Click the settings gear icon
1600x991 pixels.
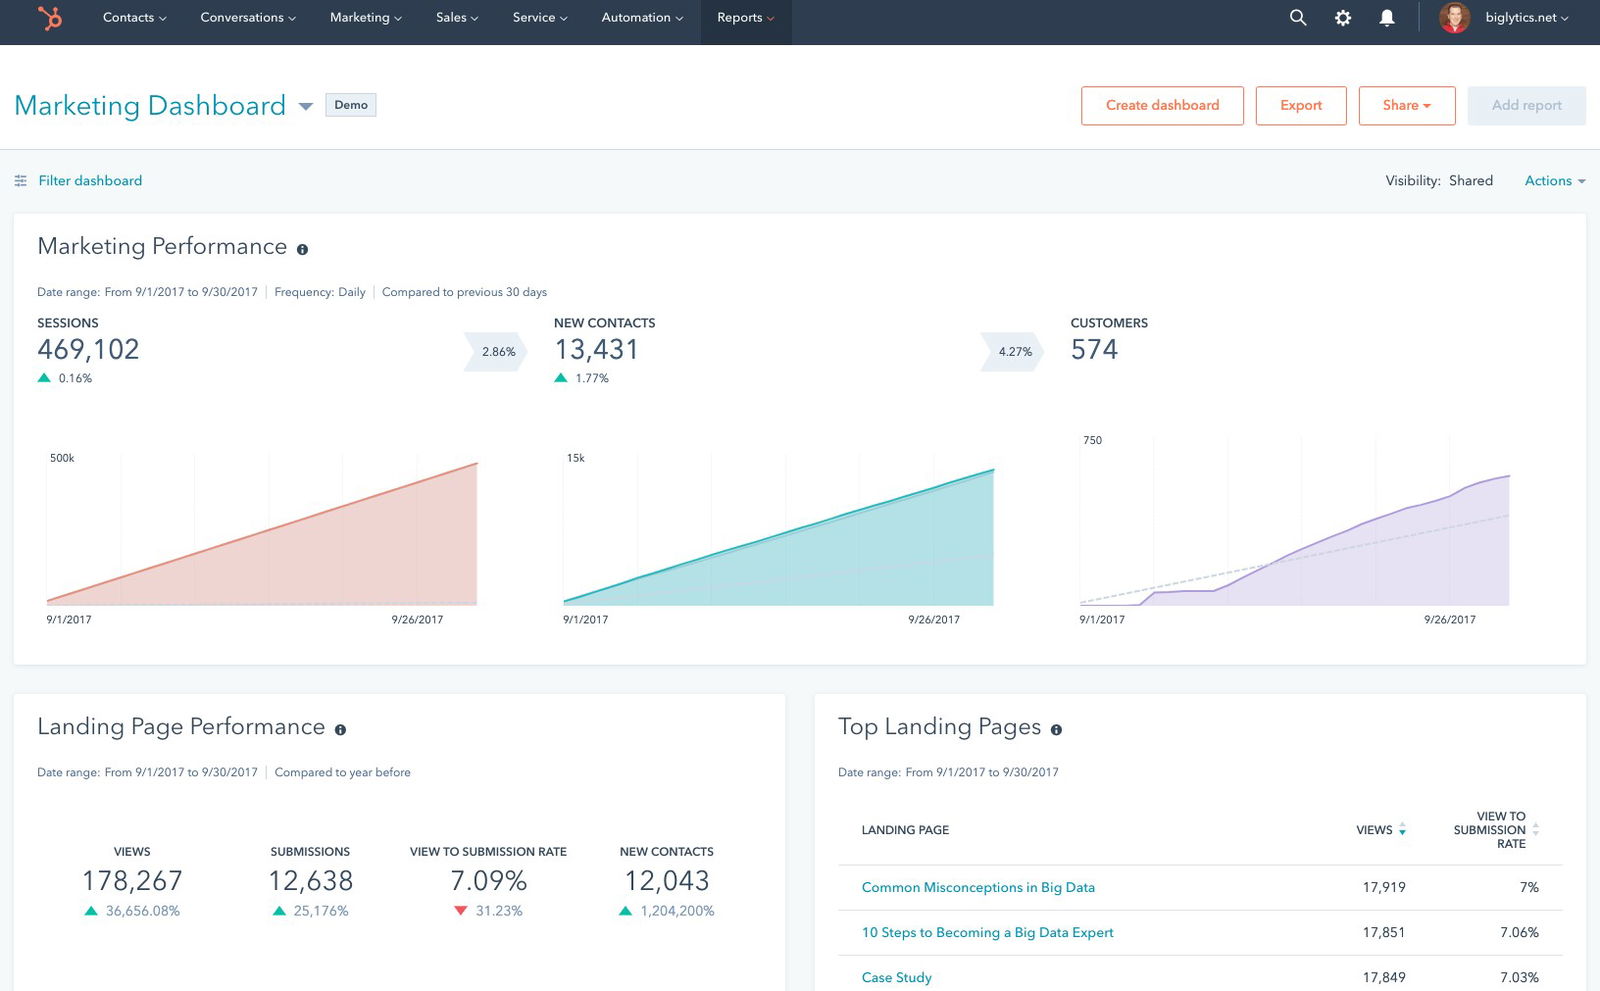pos(1342,17)
